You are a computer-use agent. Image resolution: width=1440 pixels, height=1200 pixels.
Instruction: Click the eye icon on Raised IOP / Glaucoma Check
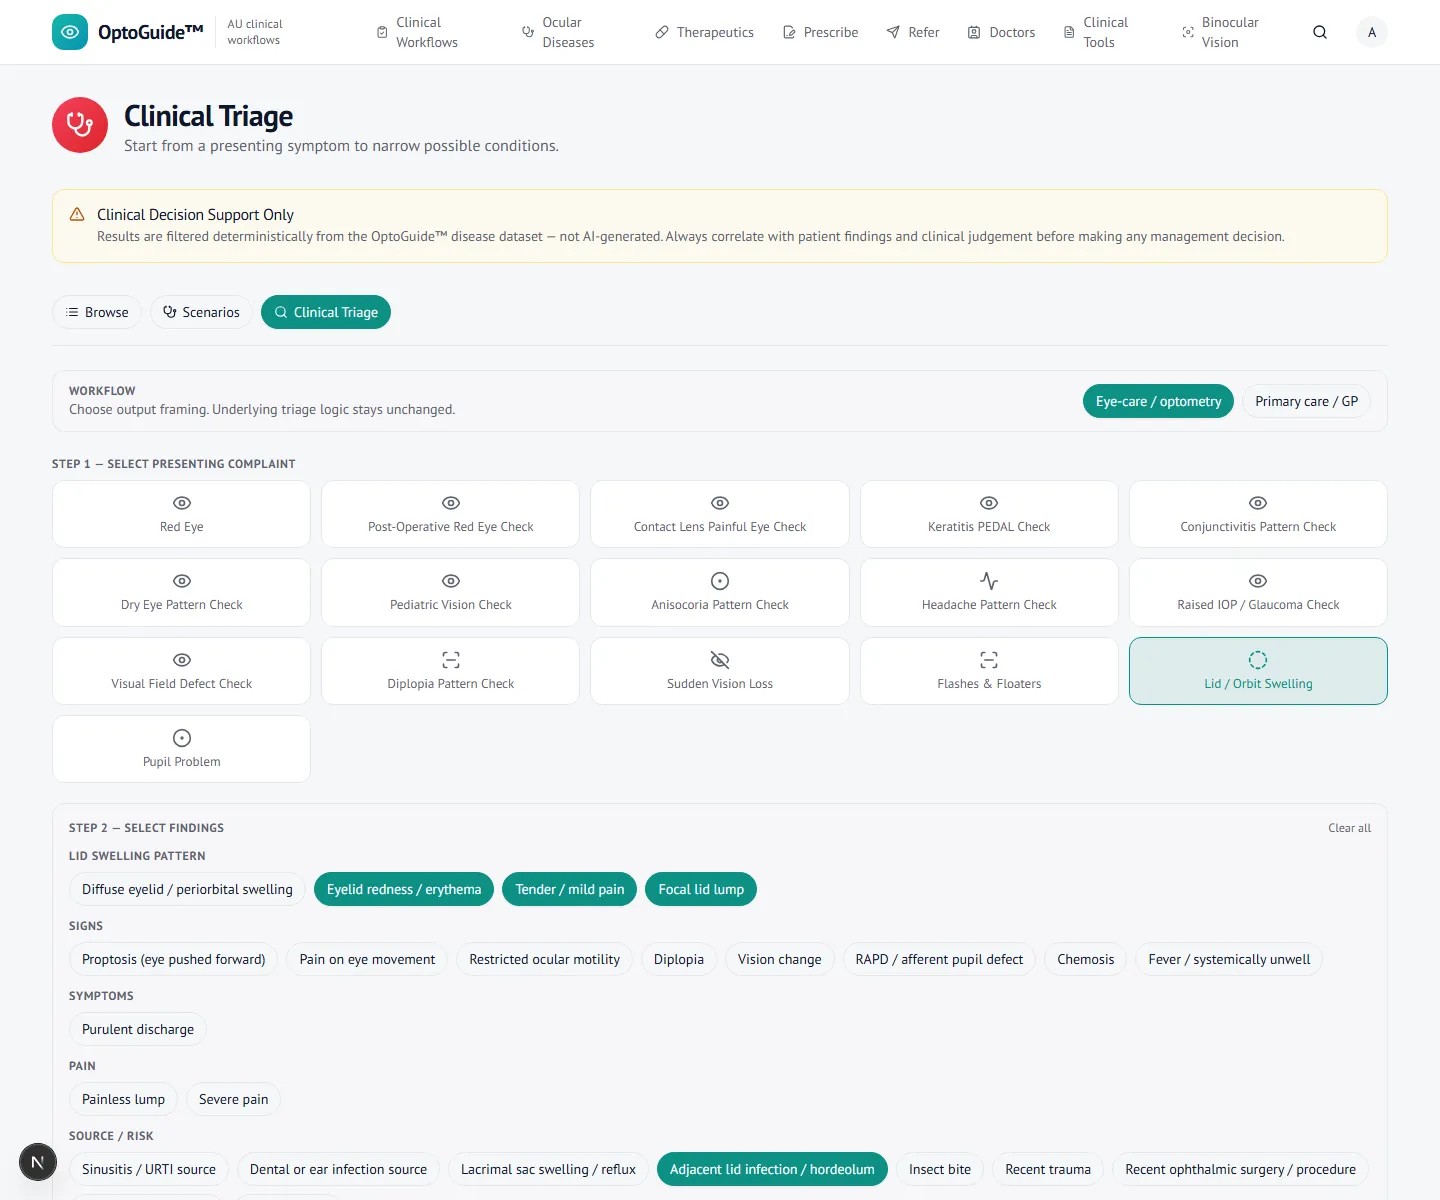point(1258,581)
